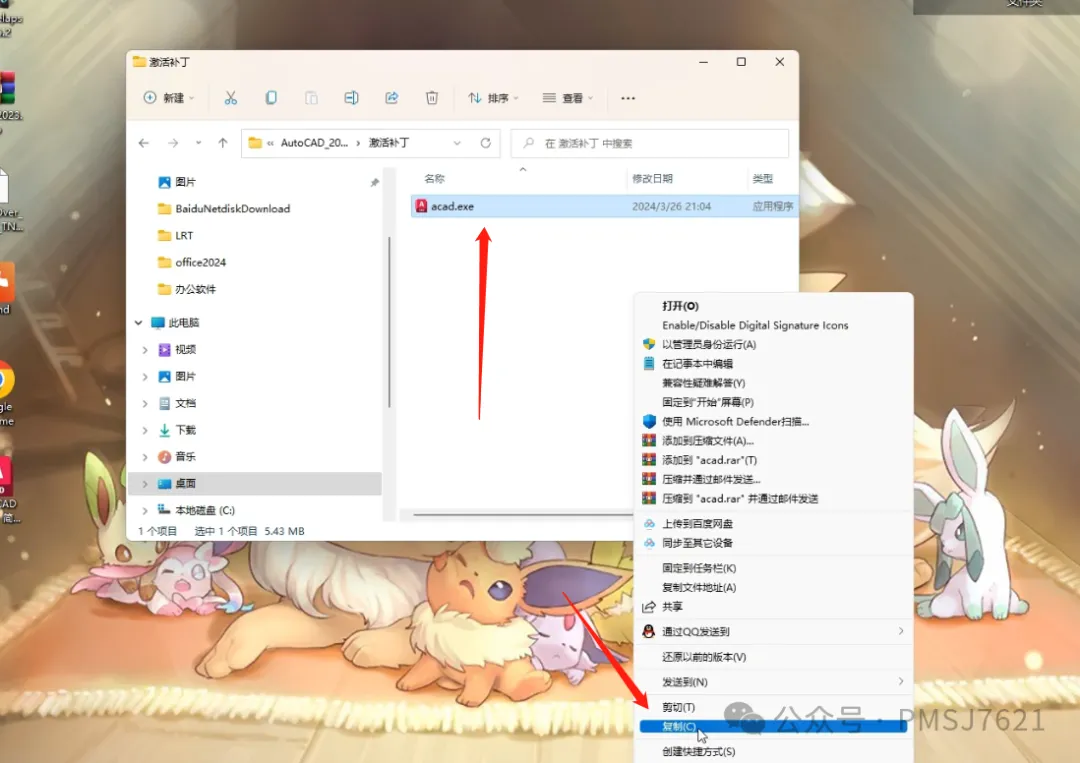Click the Delete trash icon in toolbar

[432, 98]
